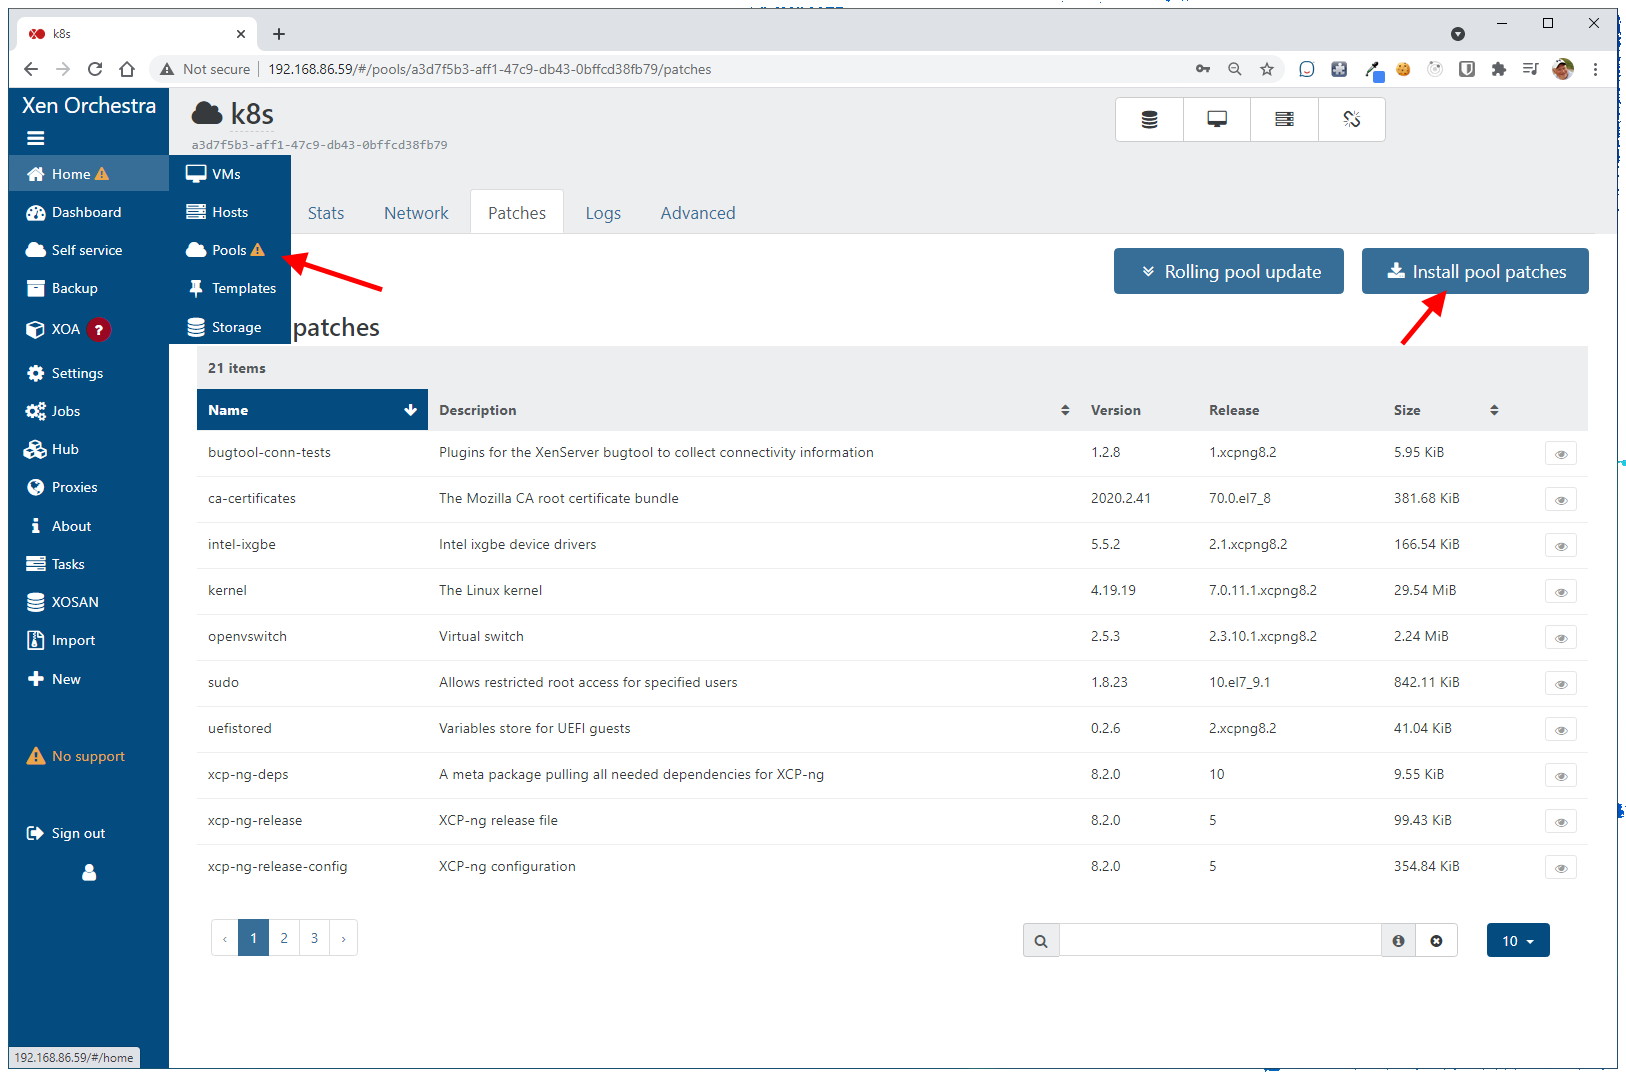1626x1078 pixels.
Task: Open the items per page dropdown
Action: 1517,941
